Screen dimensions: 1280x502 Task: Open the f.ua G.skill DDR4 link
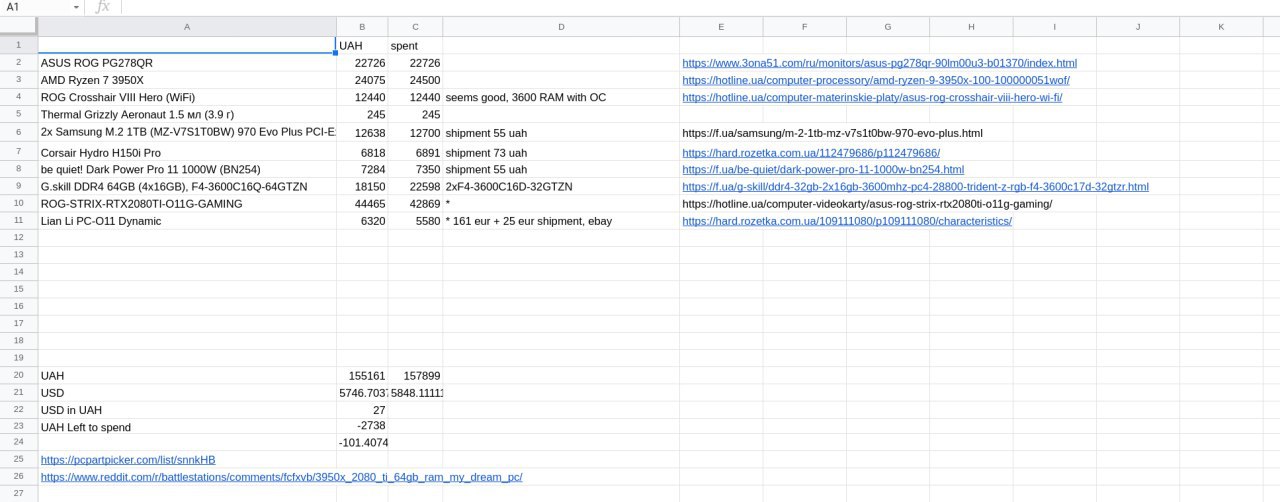pyautogui.click(x=916, y=187)
